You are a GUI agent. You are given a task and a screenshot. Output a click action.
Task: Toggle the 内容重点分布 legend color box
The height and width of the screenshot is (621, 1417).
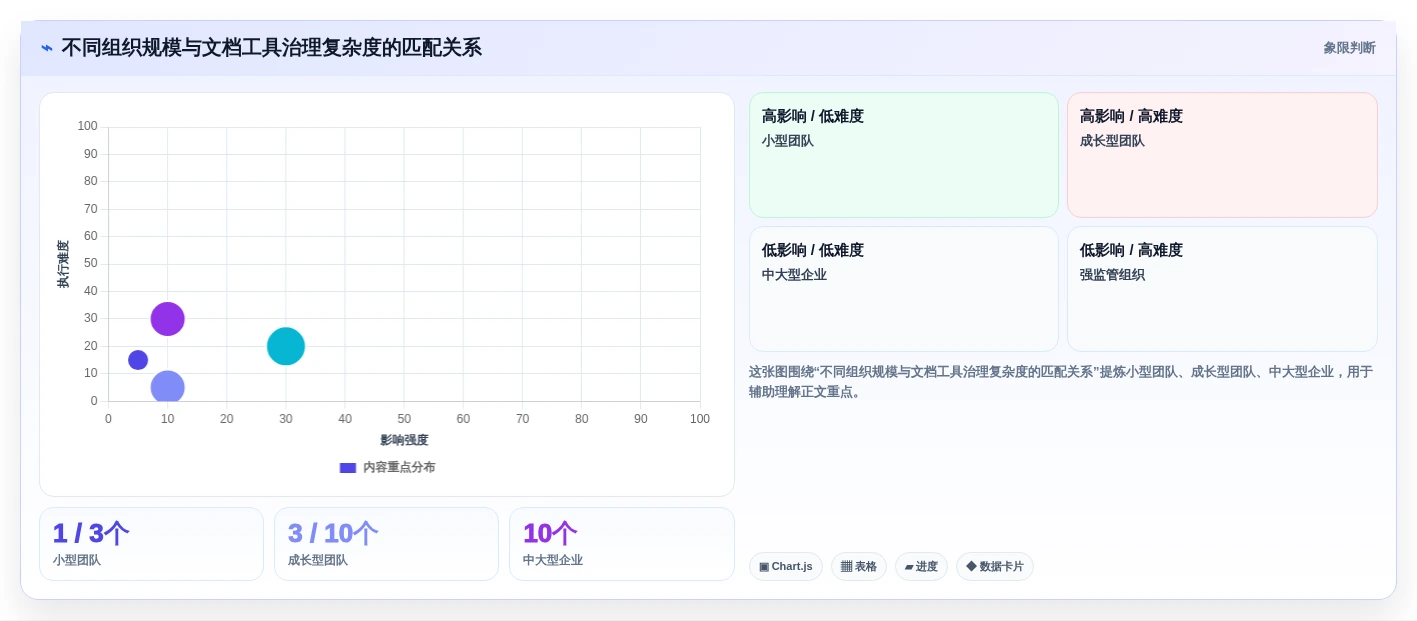pyautogui.click(x=348, y=467)
